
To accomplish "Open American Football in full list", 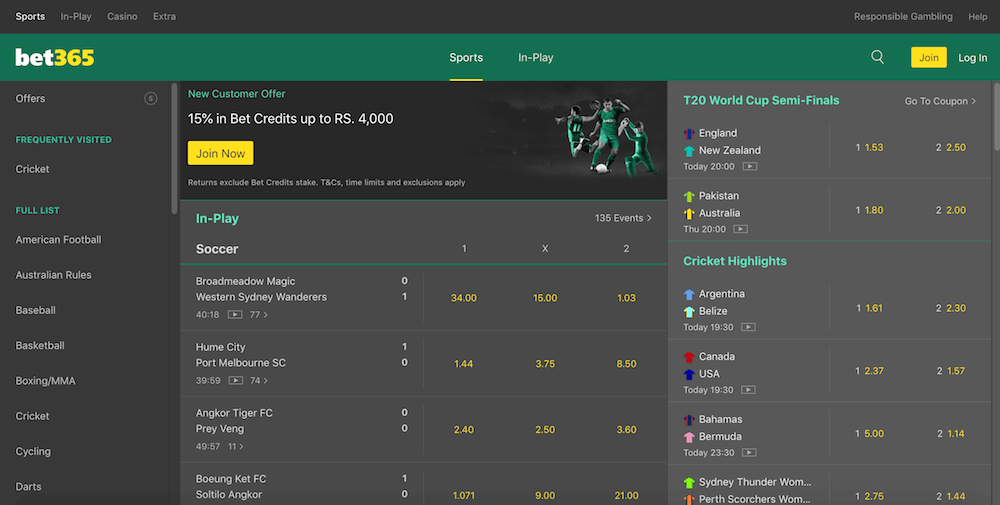I will (58, 240).
